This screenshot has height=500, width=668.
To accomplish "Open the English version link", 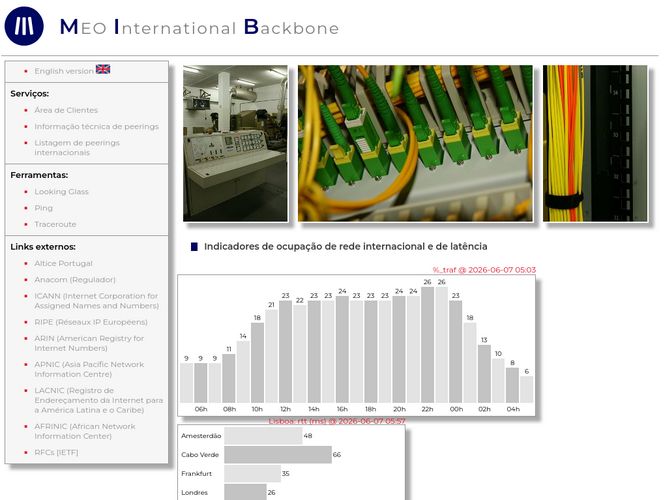I will coord(64,71).
